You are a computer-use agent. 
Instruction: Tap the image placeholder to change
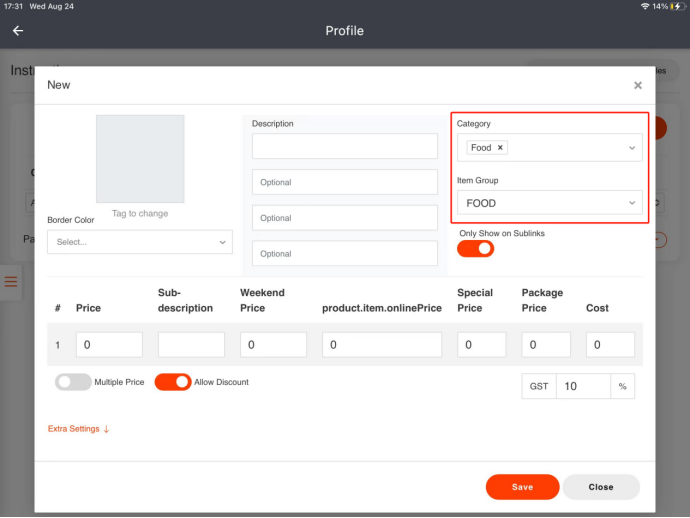[x=140, y=159]
